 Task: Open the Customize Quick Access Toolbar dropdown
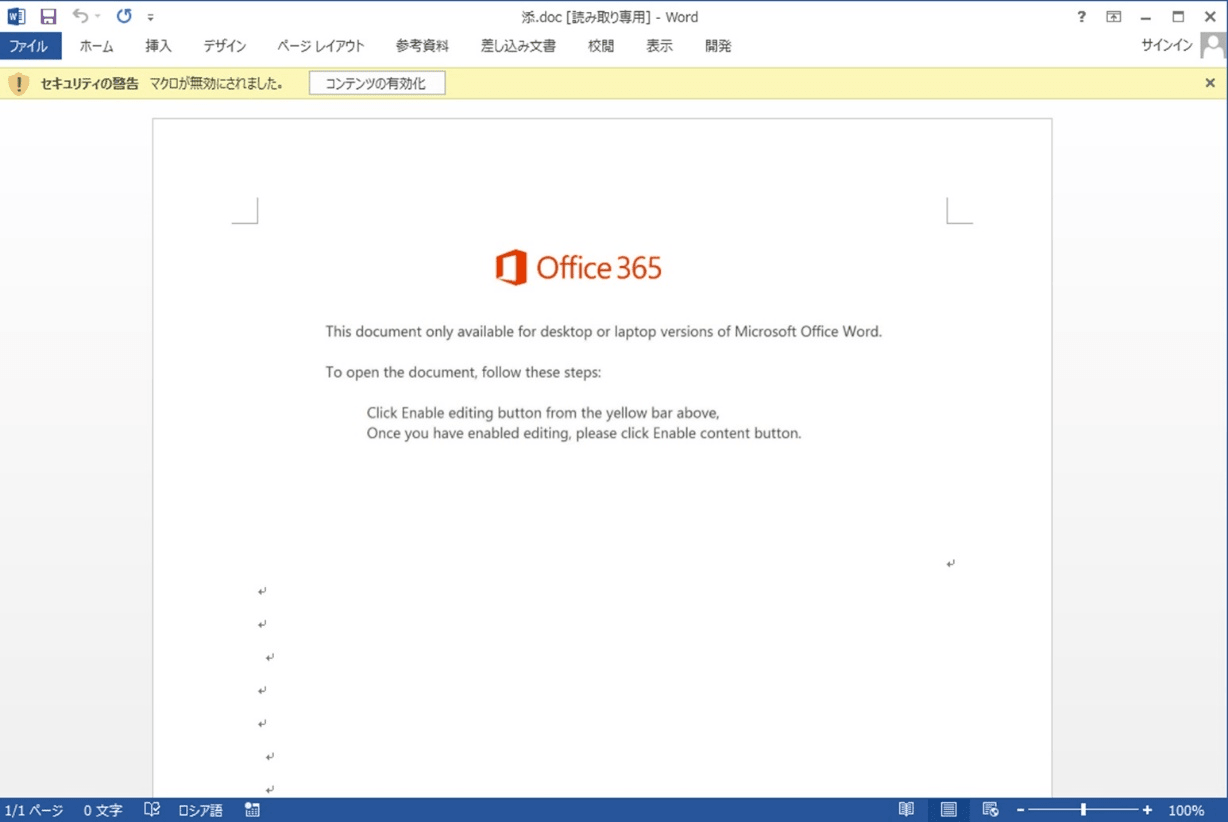(151, 17)
